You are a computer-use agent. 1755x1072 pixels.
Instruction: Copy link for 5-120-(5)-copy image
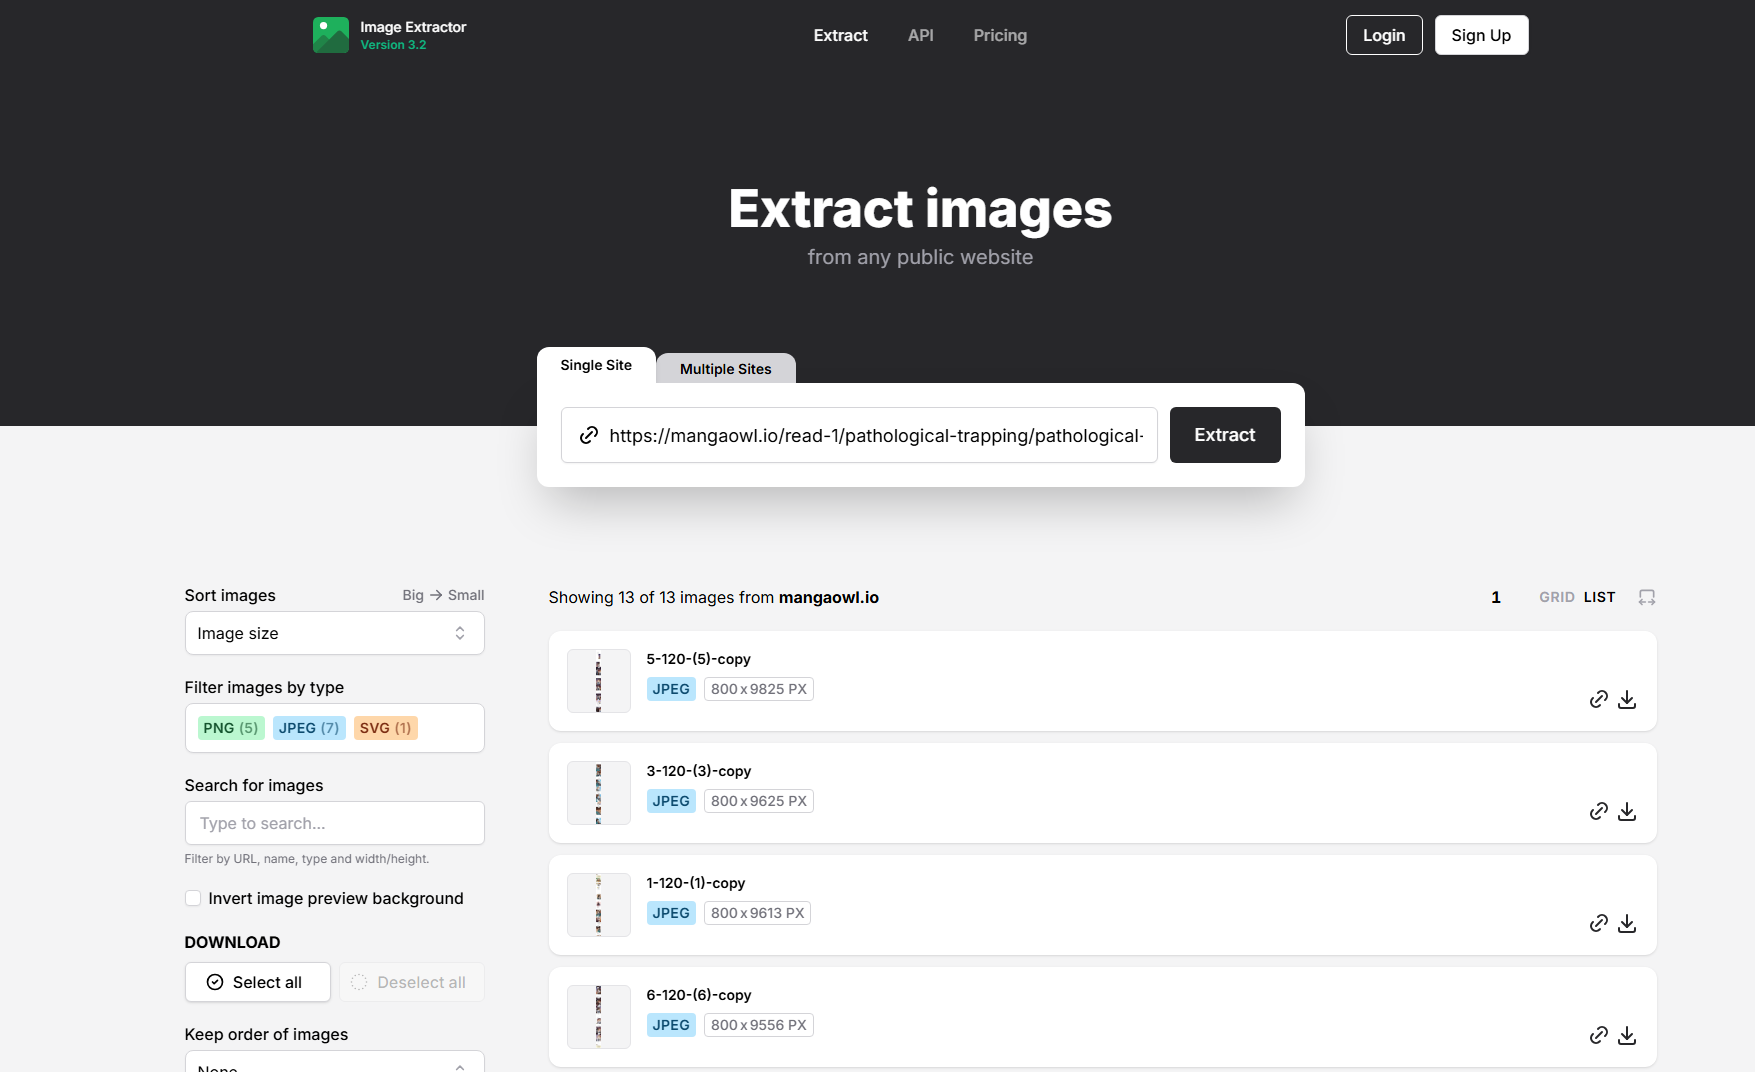click(1598, 699)
